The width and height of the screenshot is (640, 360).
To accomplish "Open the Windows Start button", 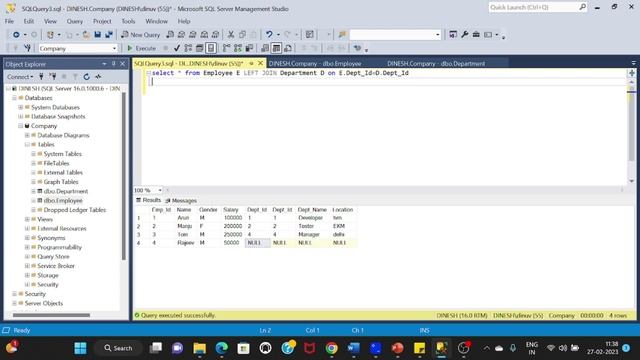I will [x=80, y=348].
